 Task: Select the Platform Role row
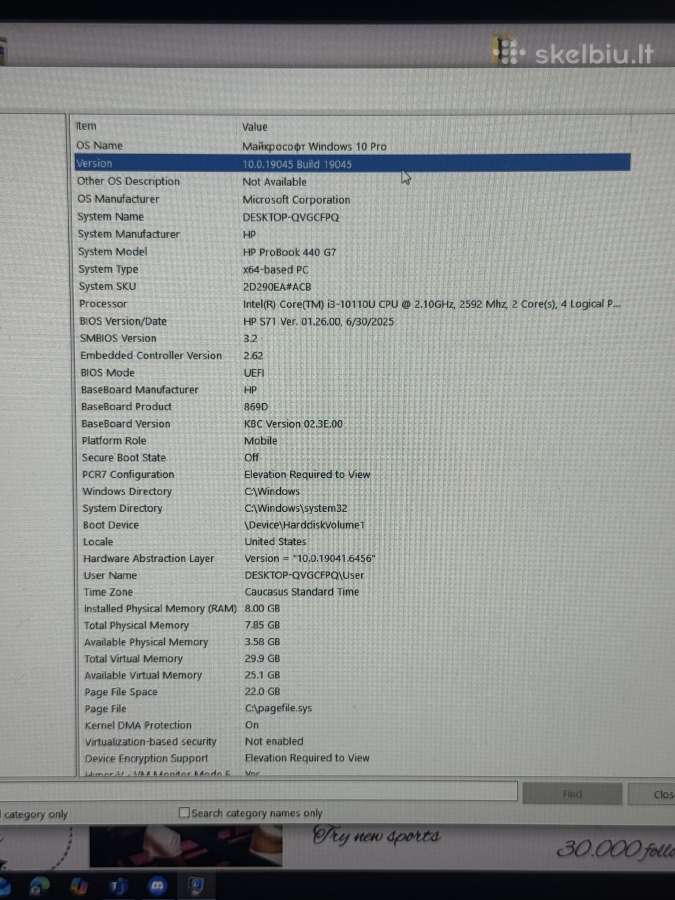tap(352, 440)
